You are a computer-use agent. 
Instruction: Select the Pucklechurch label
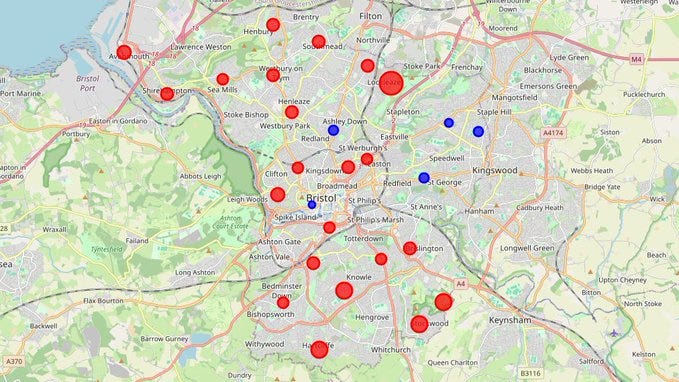[644, 94]
